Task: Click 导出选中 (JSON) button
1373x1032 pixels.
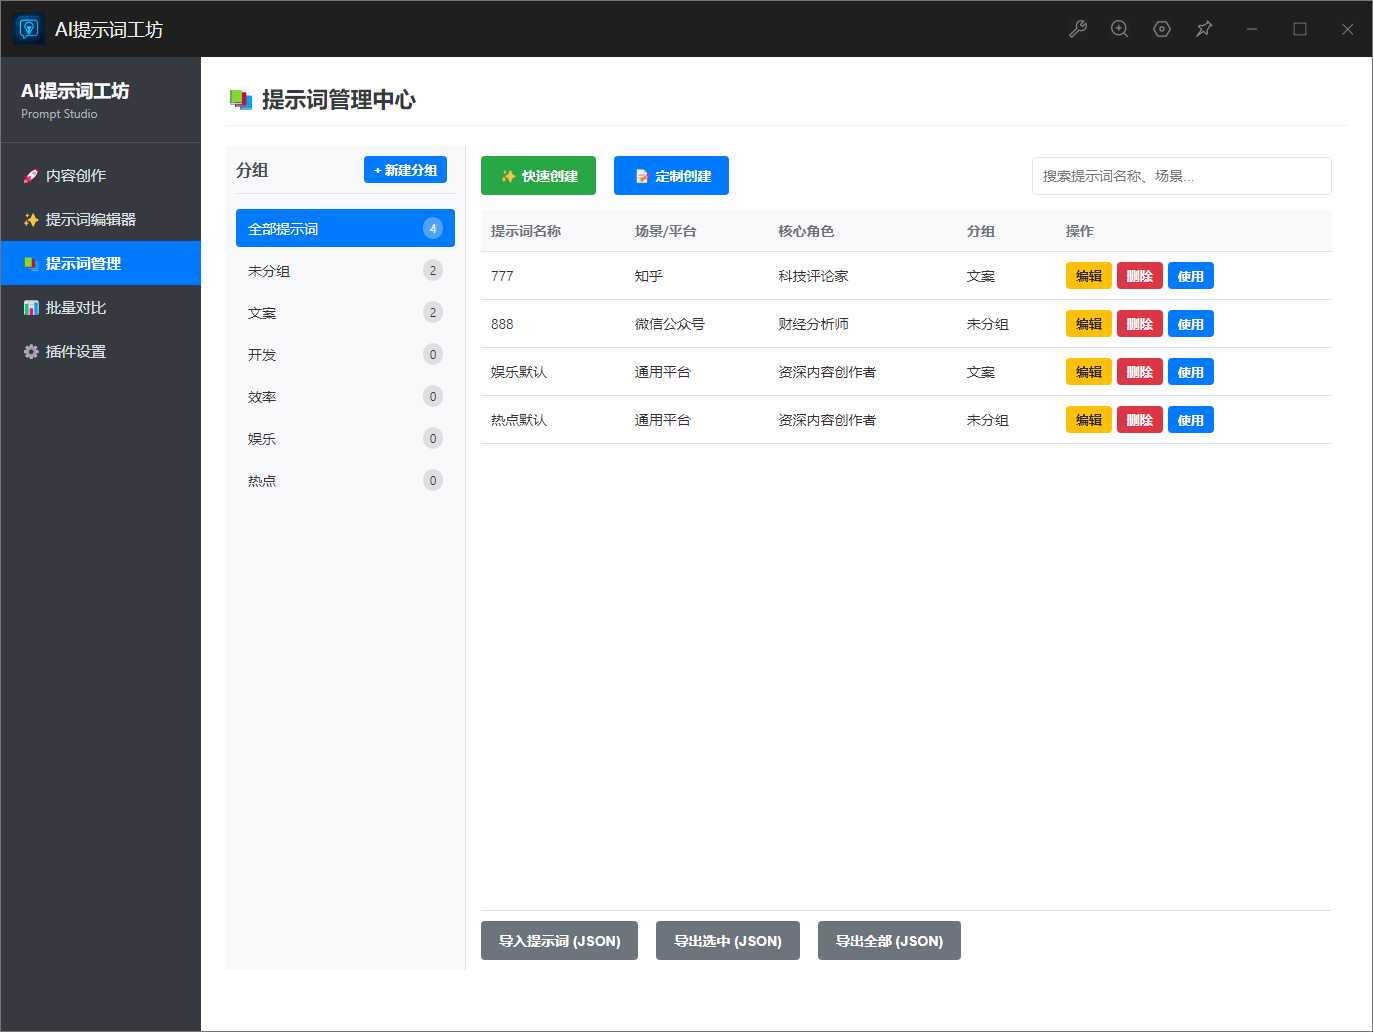Action: (728, 940)
